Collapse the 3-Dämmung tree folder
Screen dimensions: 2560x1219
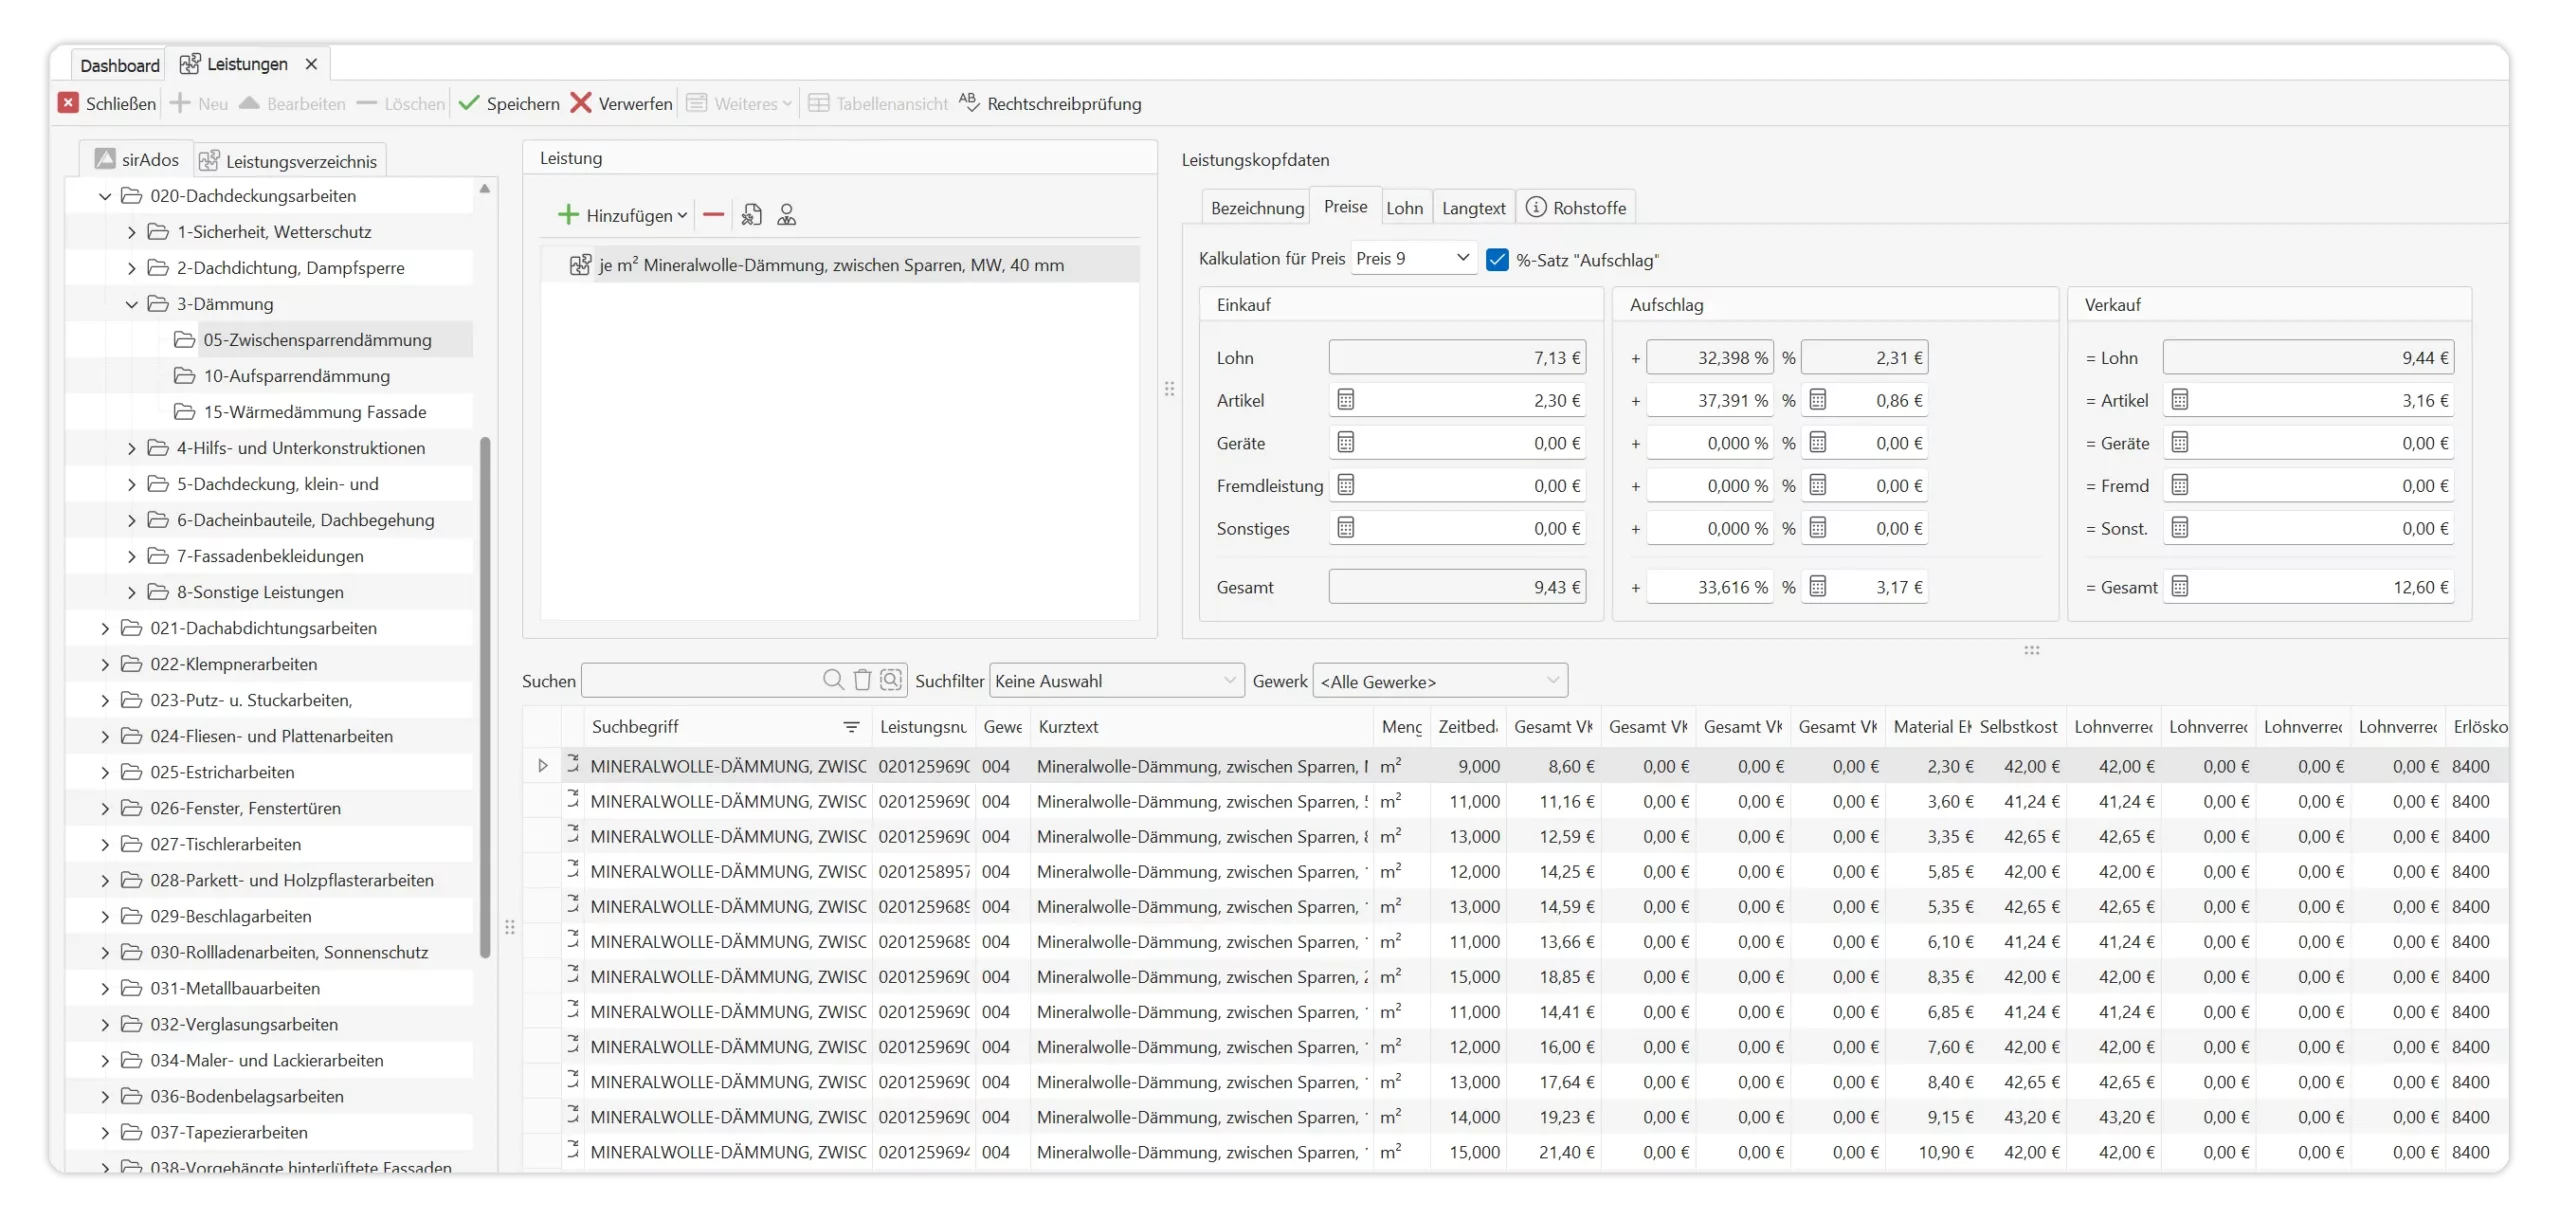point(132,304)
